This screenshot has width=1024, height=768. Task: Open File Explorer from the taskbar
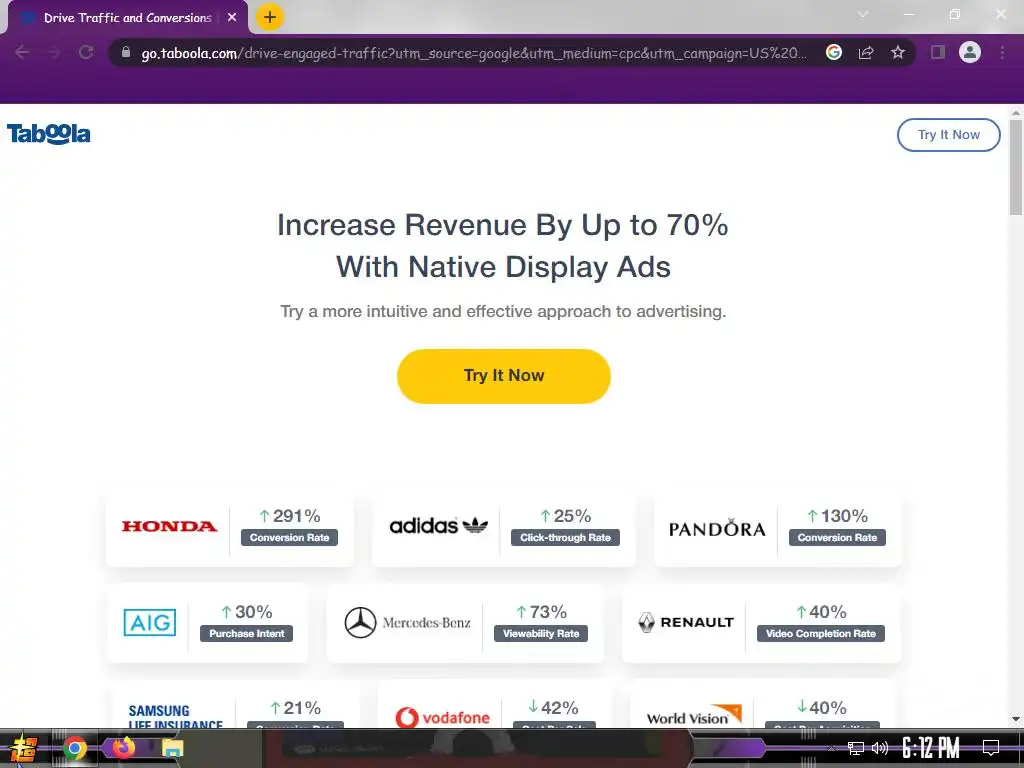click(x=172, y=748)
